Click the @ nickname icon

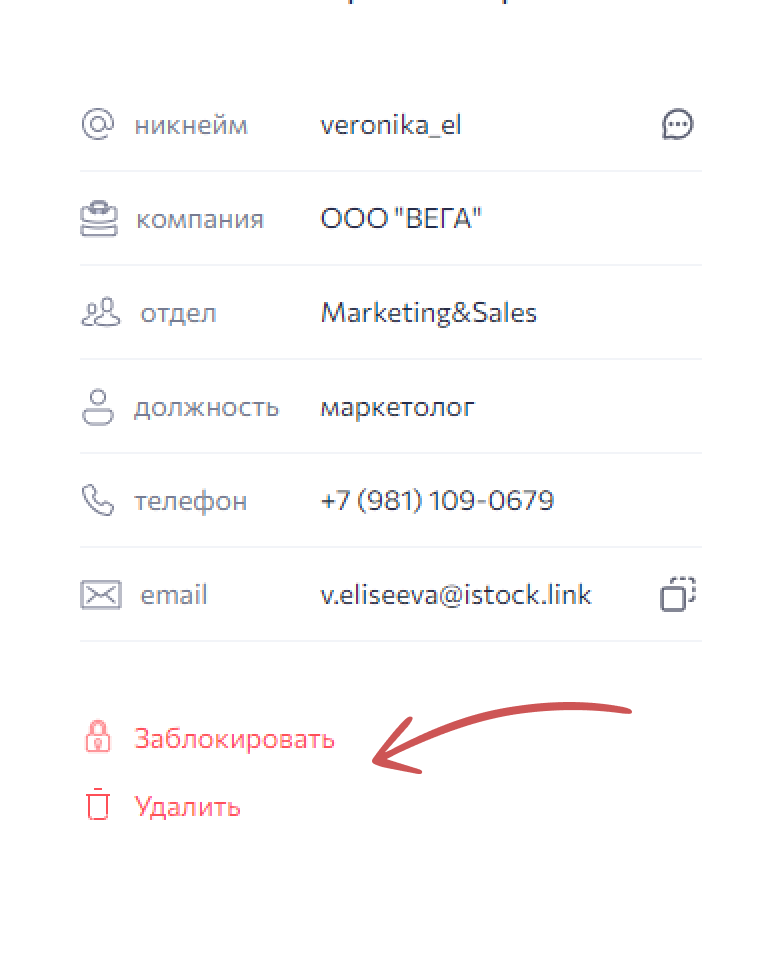point(97,125)
